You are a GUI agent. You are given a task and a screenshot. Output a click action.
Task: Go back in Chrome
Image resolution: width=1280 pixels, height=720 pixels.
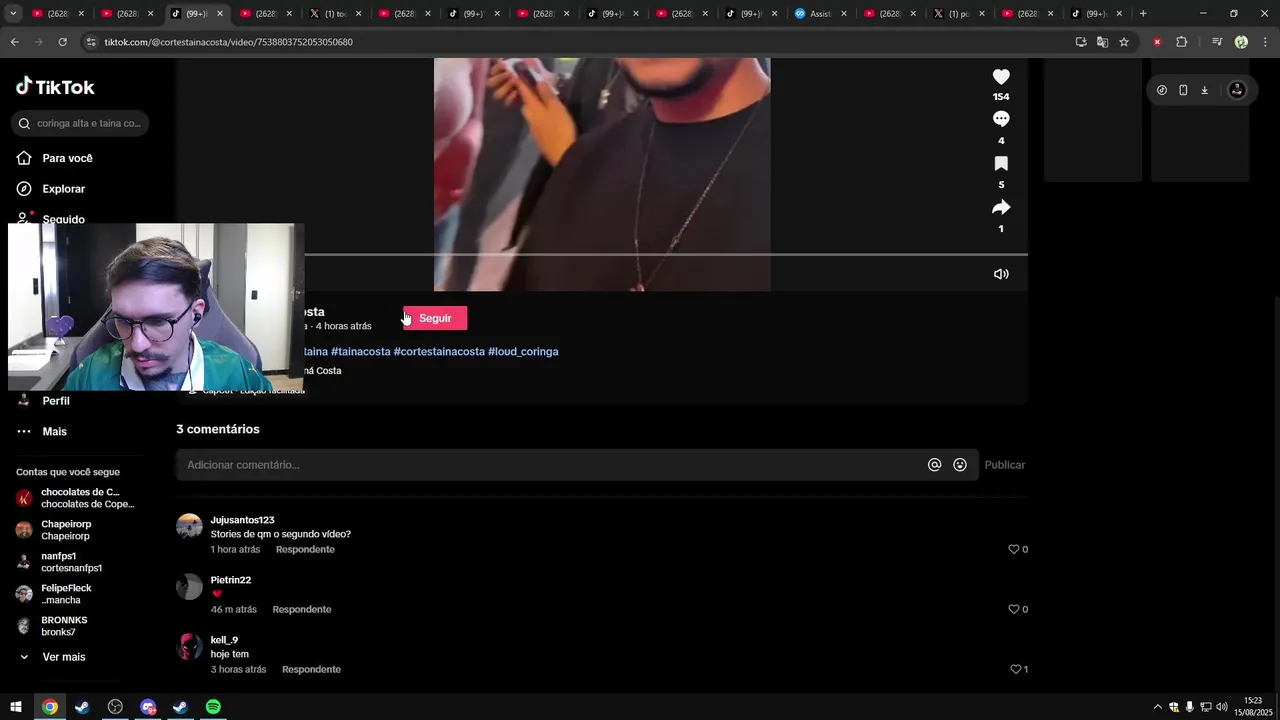coord(14,42)
